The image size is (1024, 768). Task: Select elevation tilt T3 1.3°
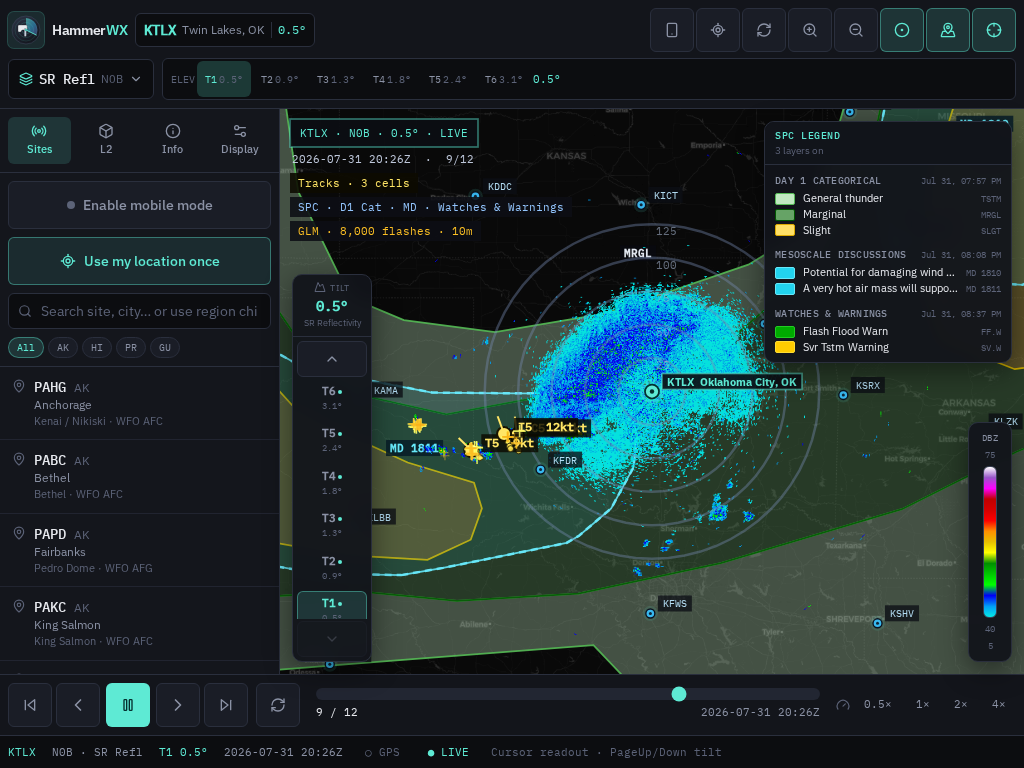pyautogui.click(x=336, y=79)
